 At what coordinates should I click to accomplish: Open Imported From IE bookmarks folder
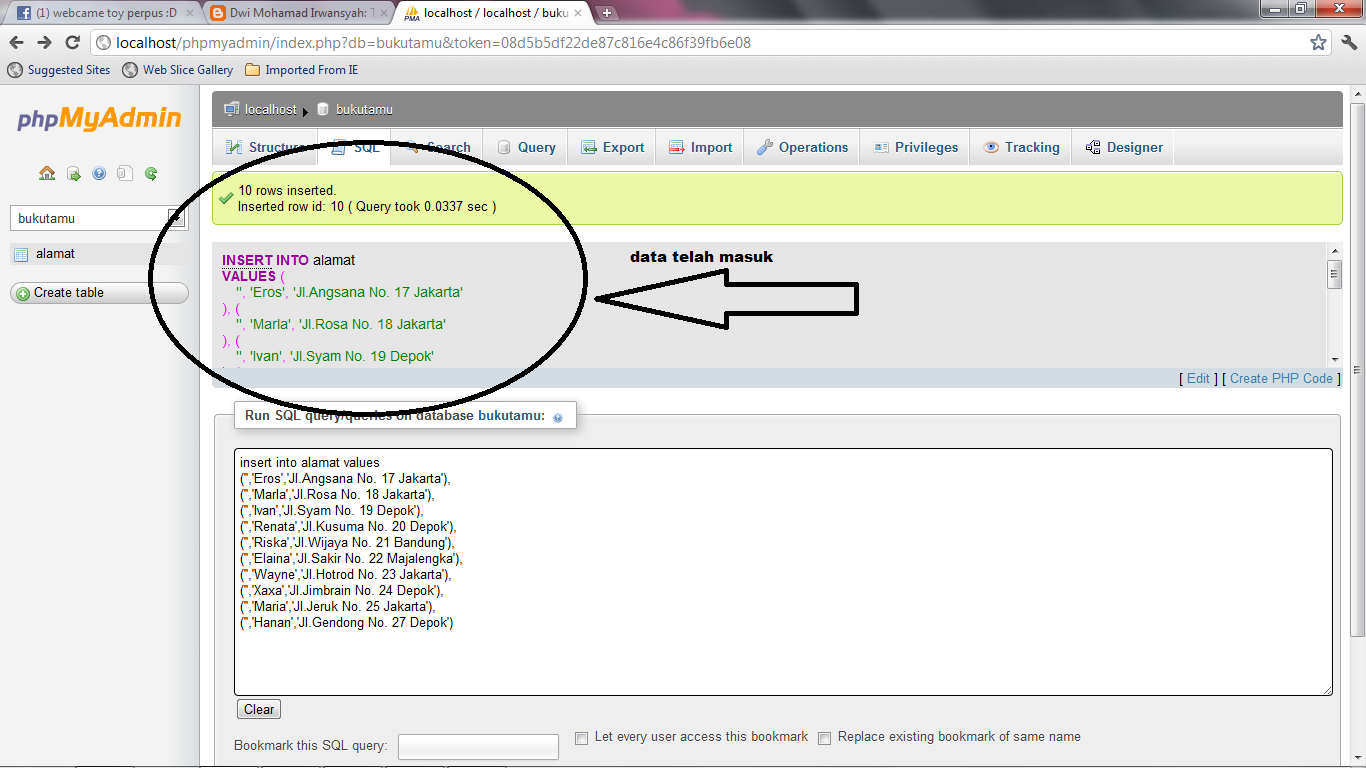coord(301,70)
